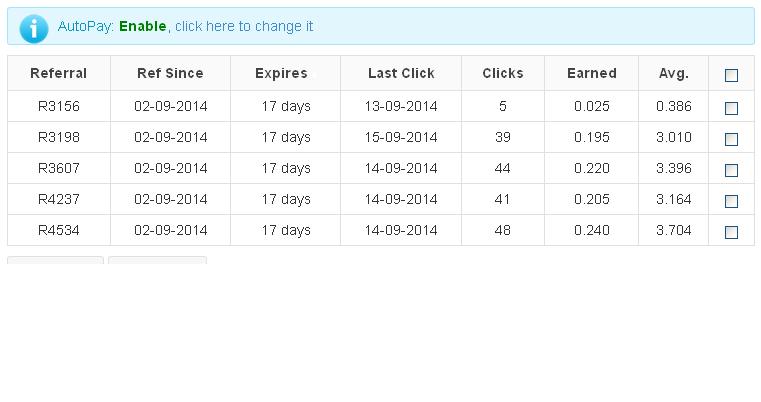The width and height of the screenshot is (761, 402).
Task: Select the checkbox in the R3198 row
Action: pyautogui.click(x=731, y=139)
